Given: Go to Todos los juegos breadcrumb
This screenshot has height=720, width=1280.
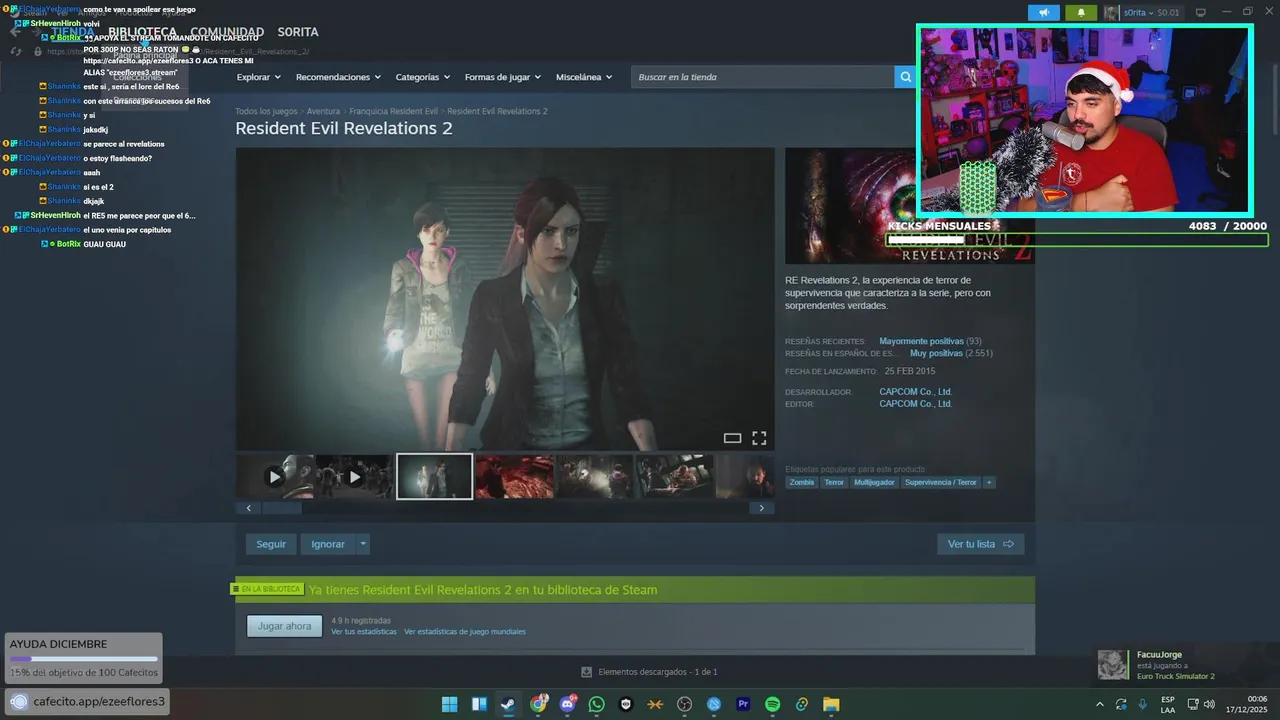Looking at the screenshot, I should pos(266,111).
